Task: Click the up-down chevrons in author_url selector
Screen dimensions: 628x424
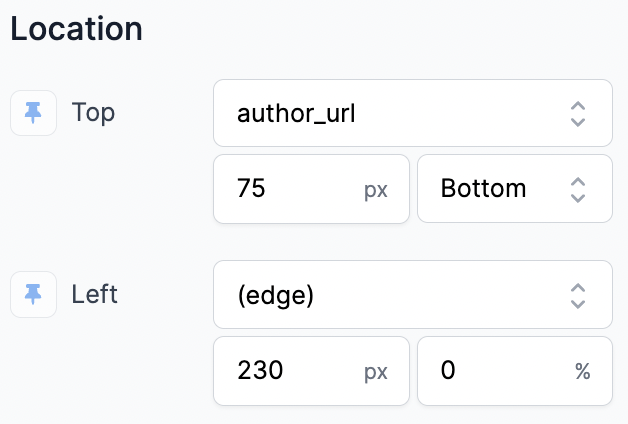Action: click(x=578, y=114)
